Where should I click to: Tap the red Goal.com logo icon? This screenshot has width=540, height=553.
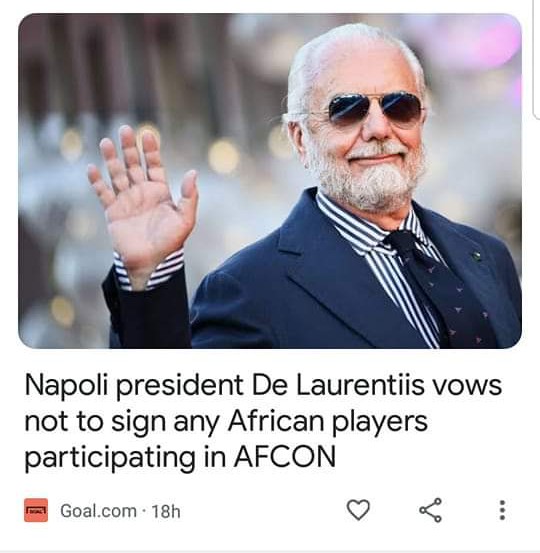(36, 510)
